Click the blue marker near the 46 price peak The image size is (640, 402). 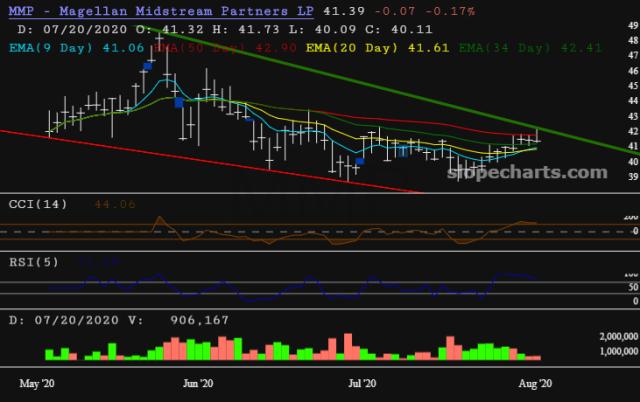coord(147,65)
